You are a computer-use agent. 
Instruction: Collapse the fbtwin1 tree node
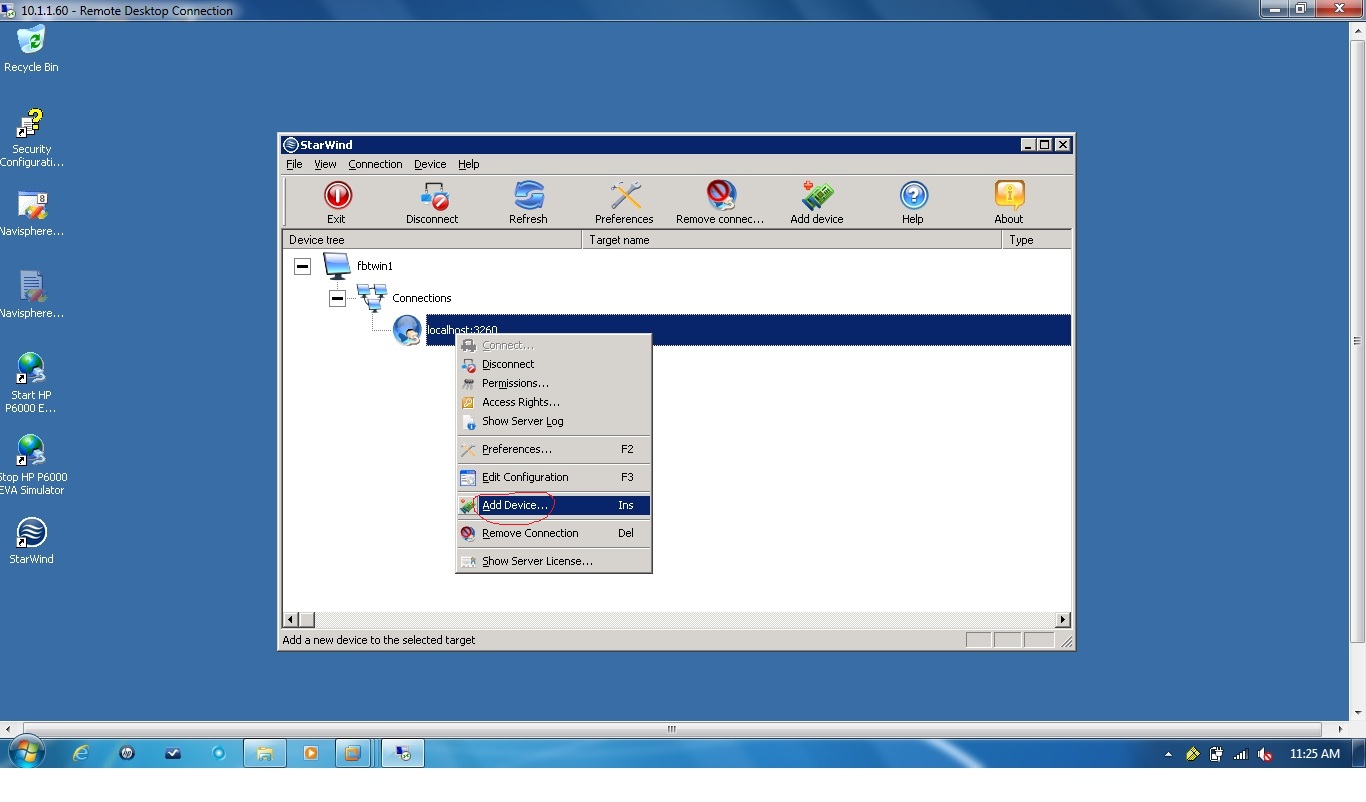[x=302, y=265]
